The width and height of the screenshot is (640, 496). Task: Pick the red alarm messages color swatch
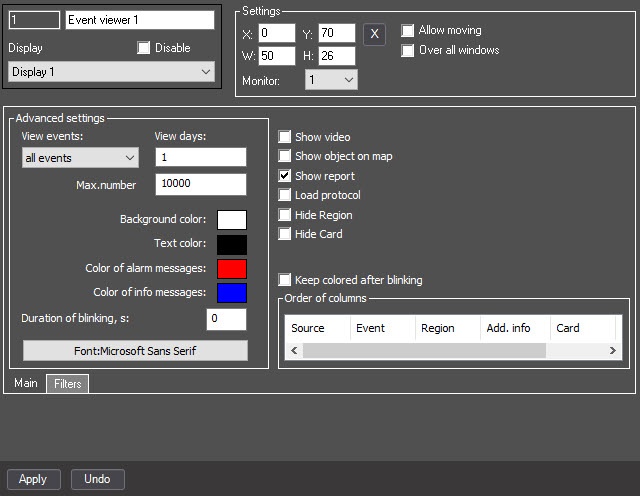(231, 268)
